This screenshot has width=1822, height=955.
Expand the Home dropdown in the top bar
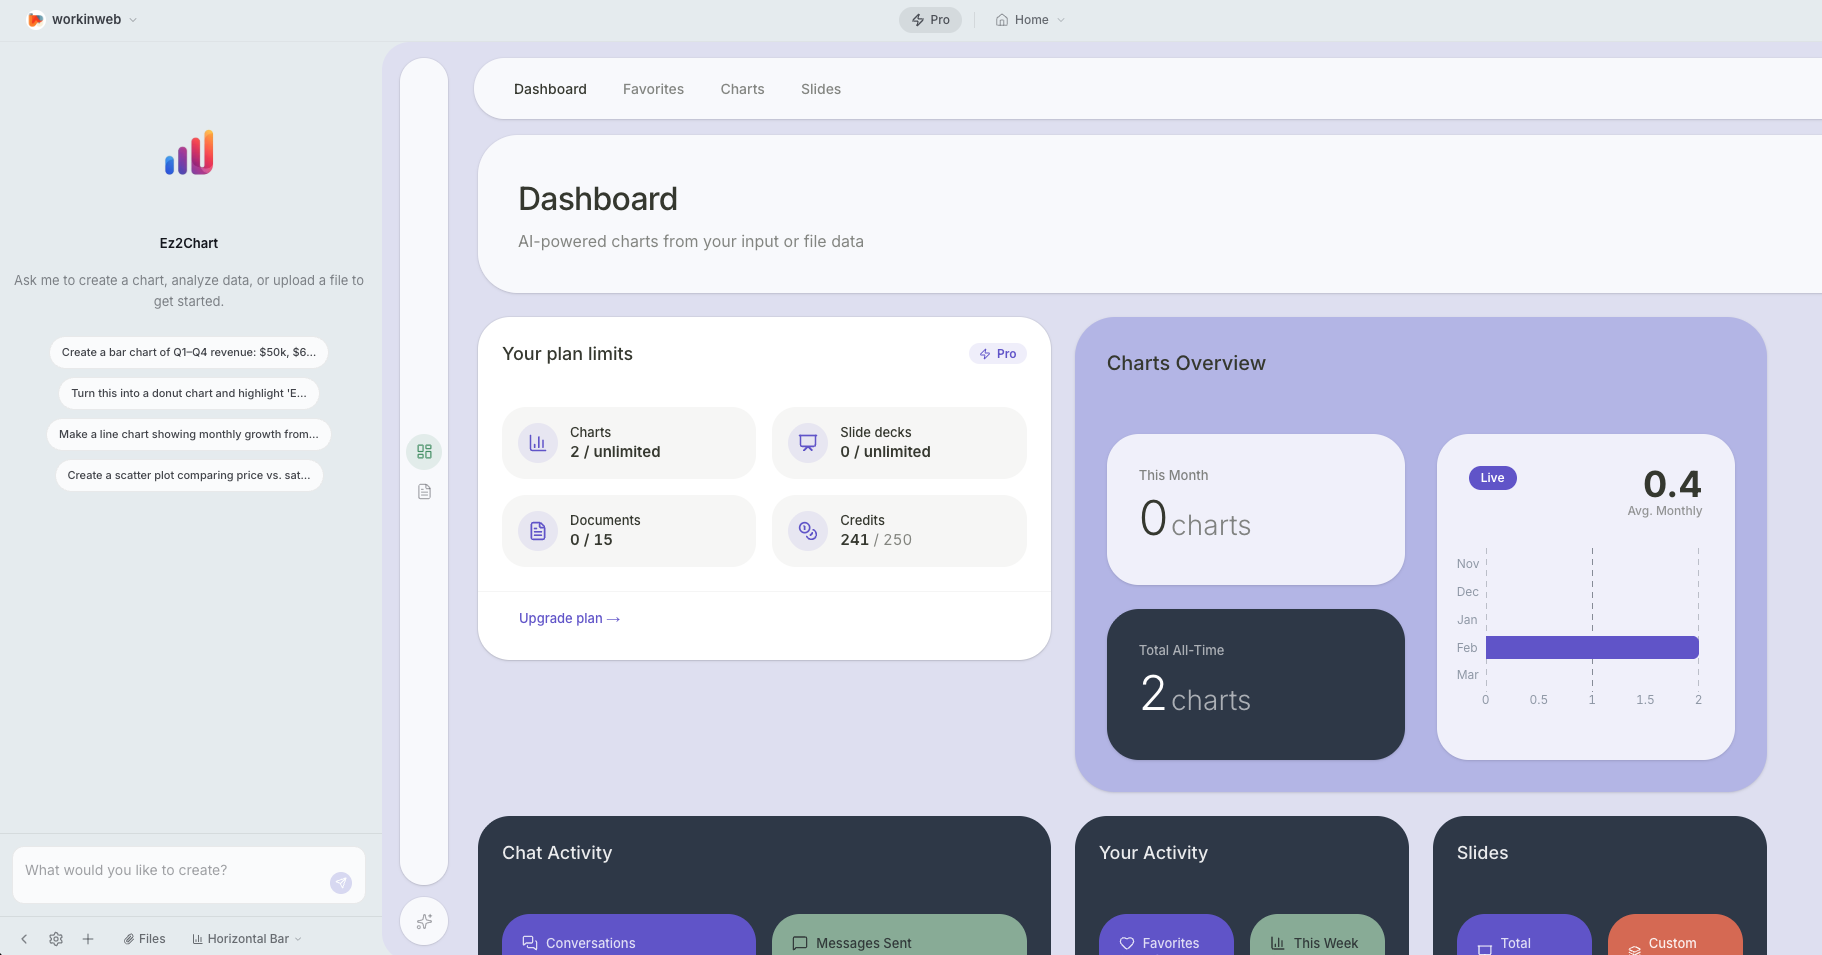click(x=1029, y=19)
